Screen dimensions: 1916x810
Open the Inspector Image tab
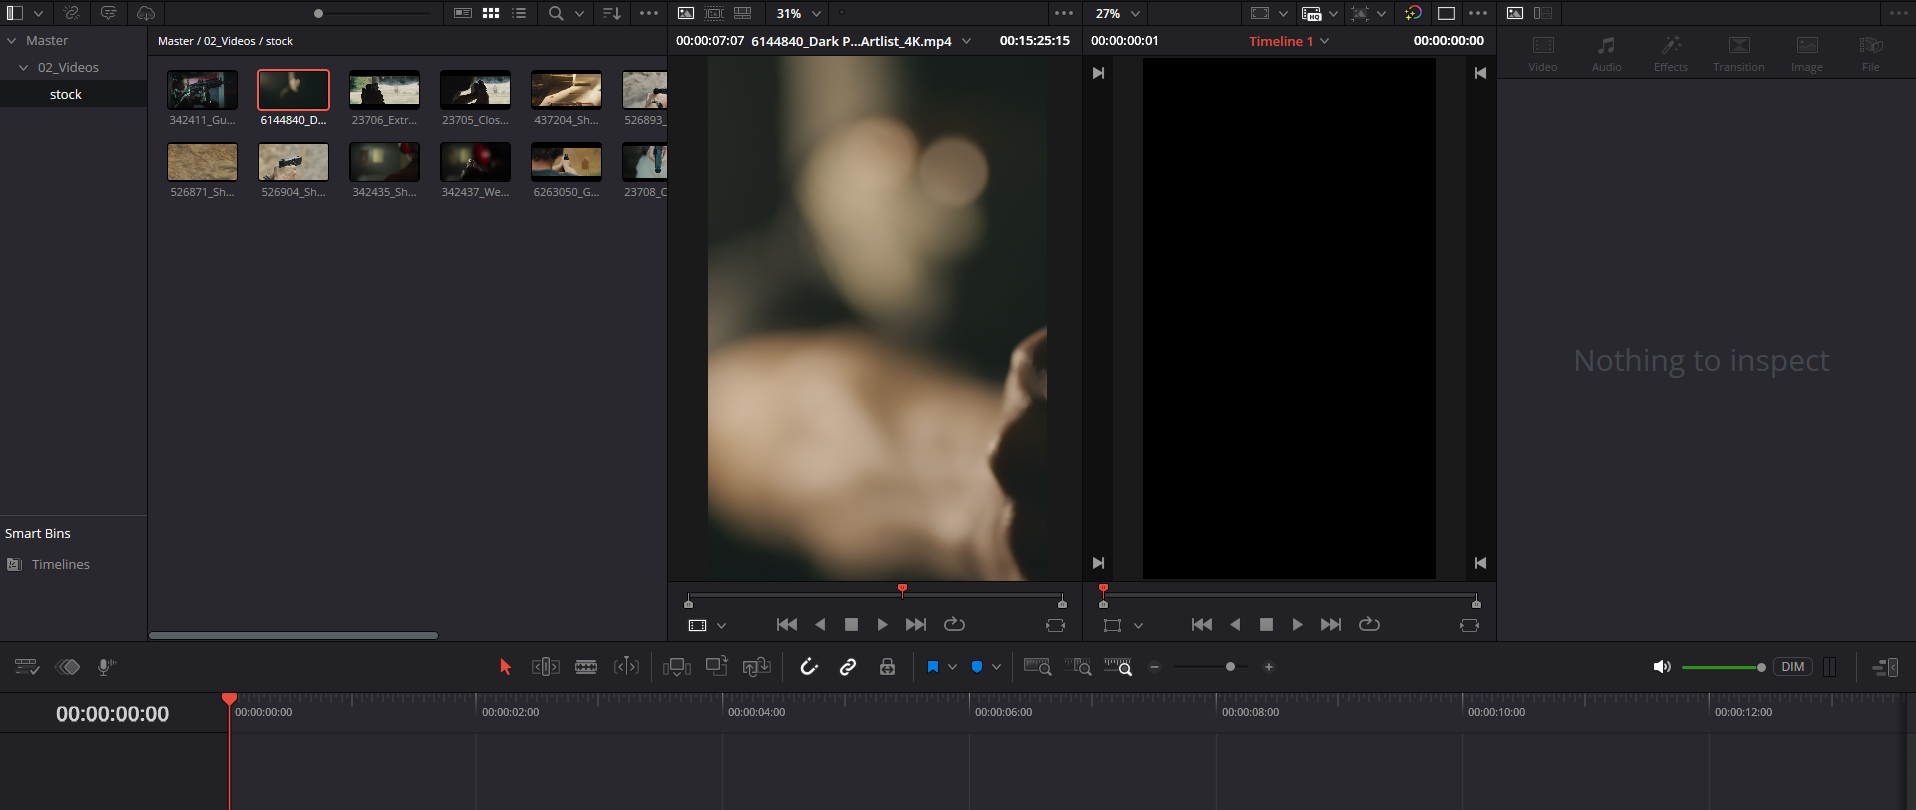point(1807,54)
